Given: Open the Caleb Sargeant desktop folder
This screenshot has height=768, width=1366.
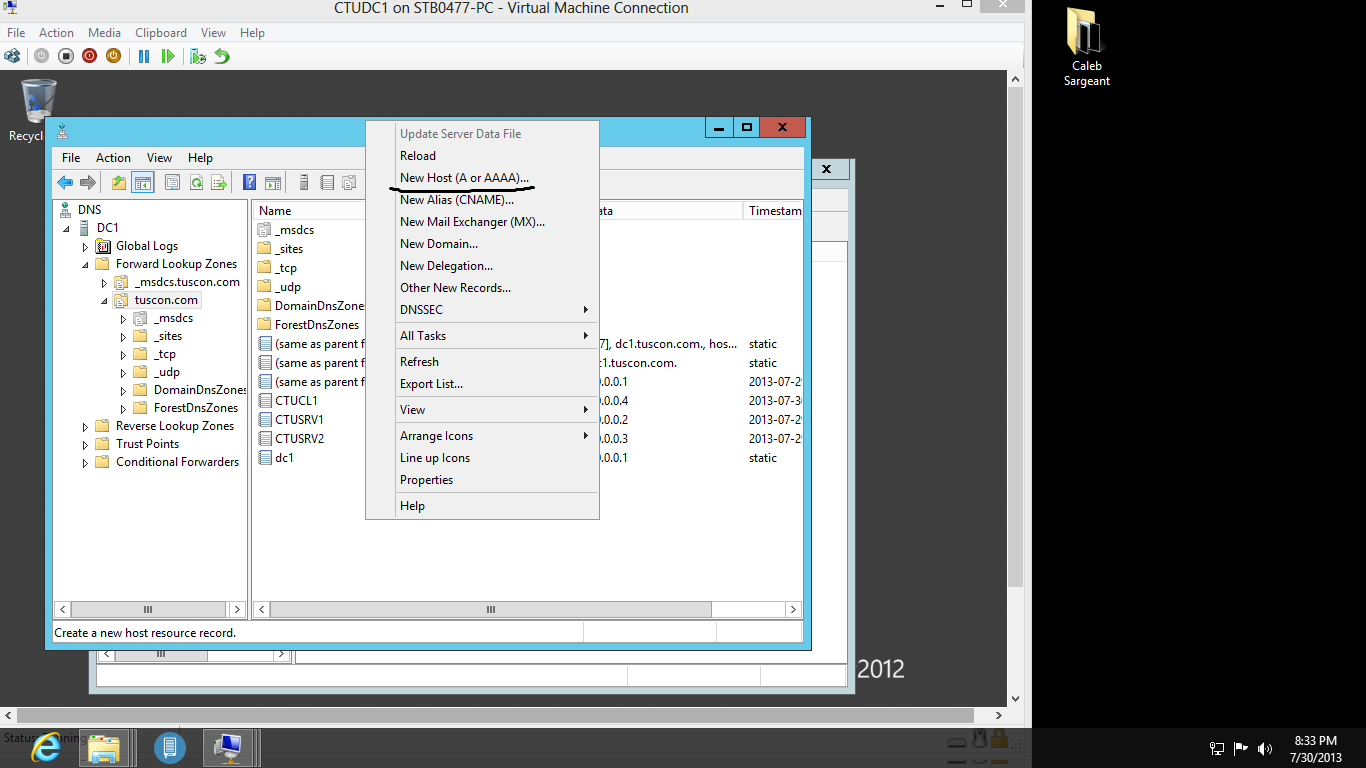Looking at the screenshot, I should click(1086, 48).
